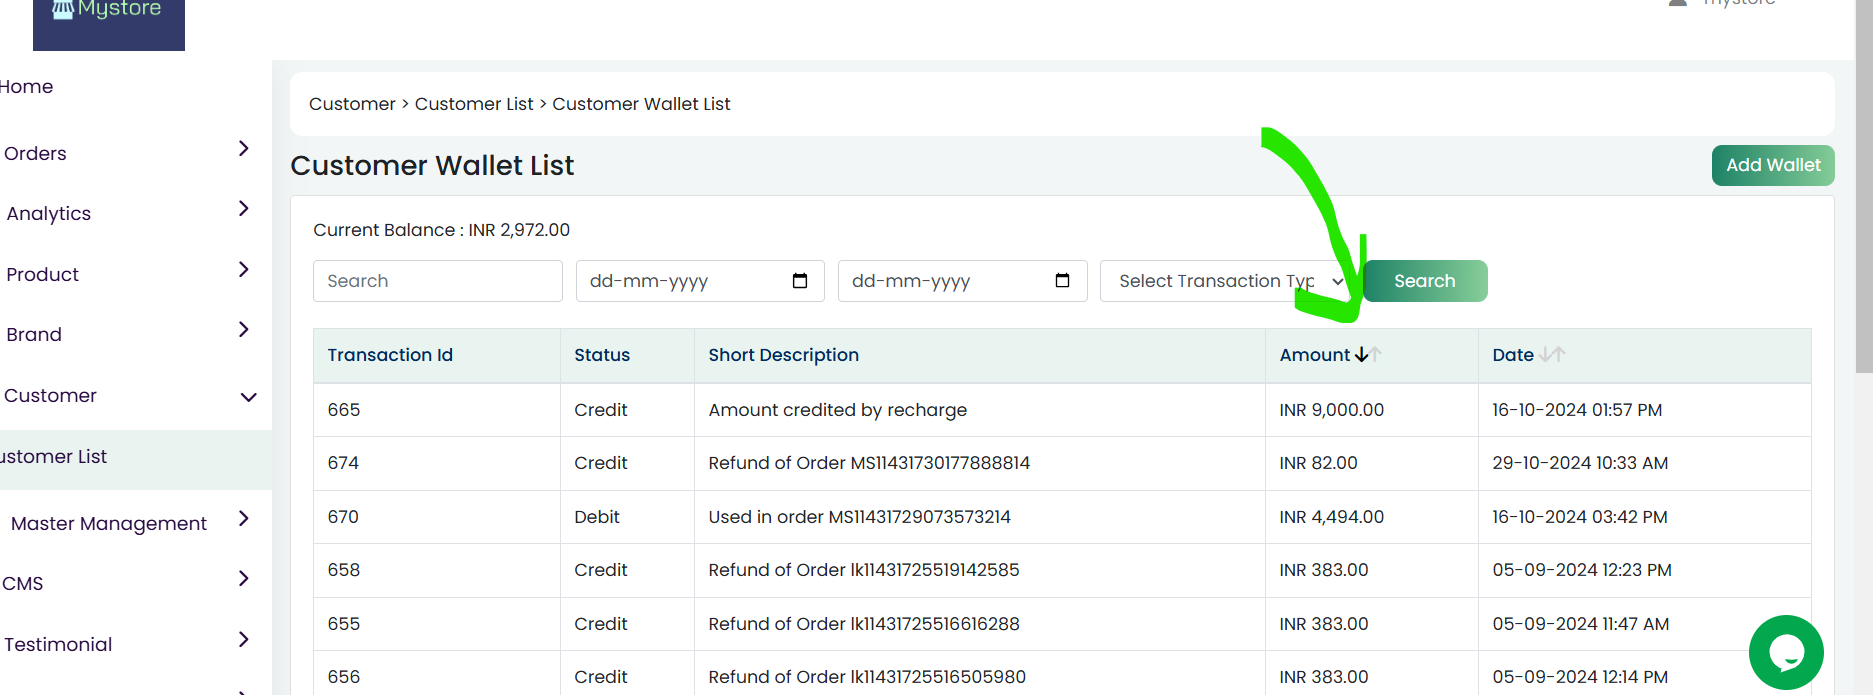This screenshot has height=695, width=1873.
Task: Expand the Product sidebar menu
Action: click(x=244, y=270)
